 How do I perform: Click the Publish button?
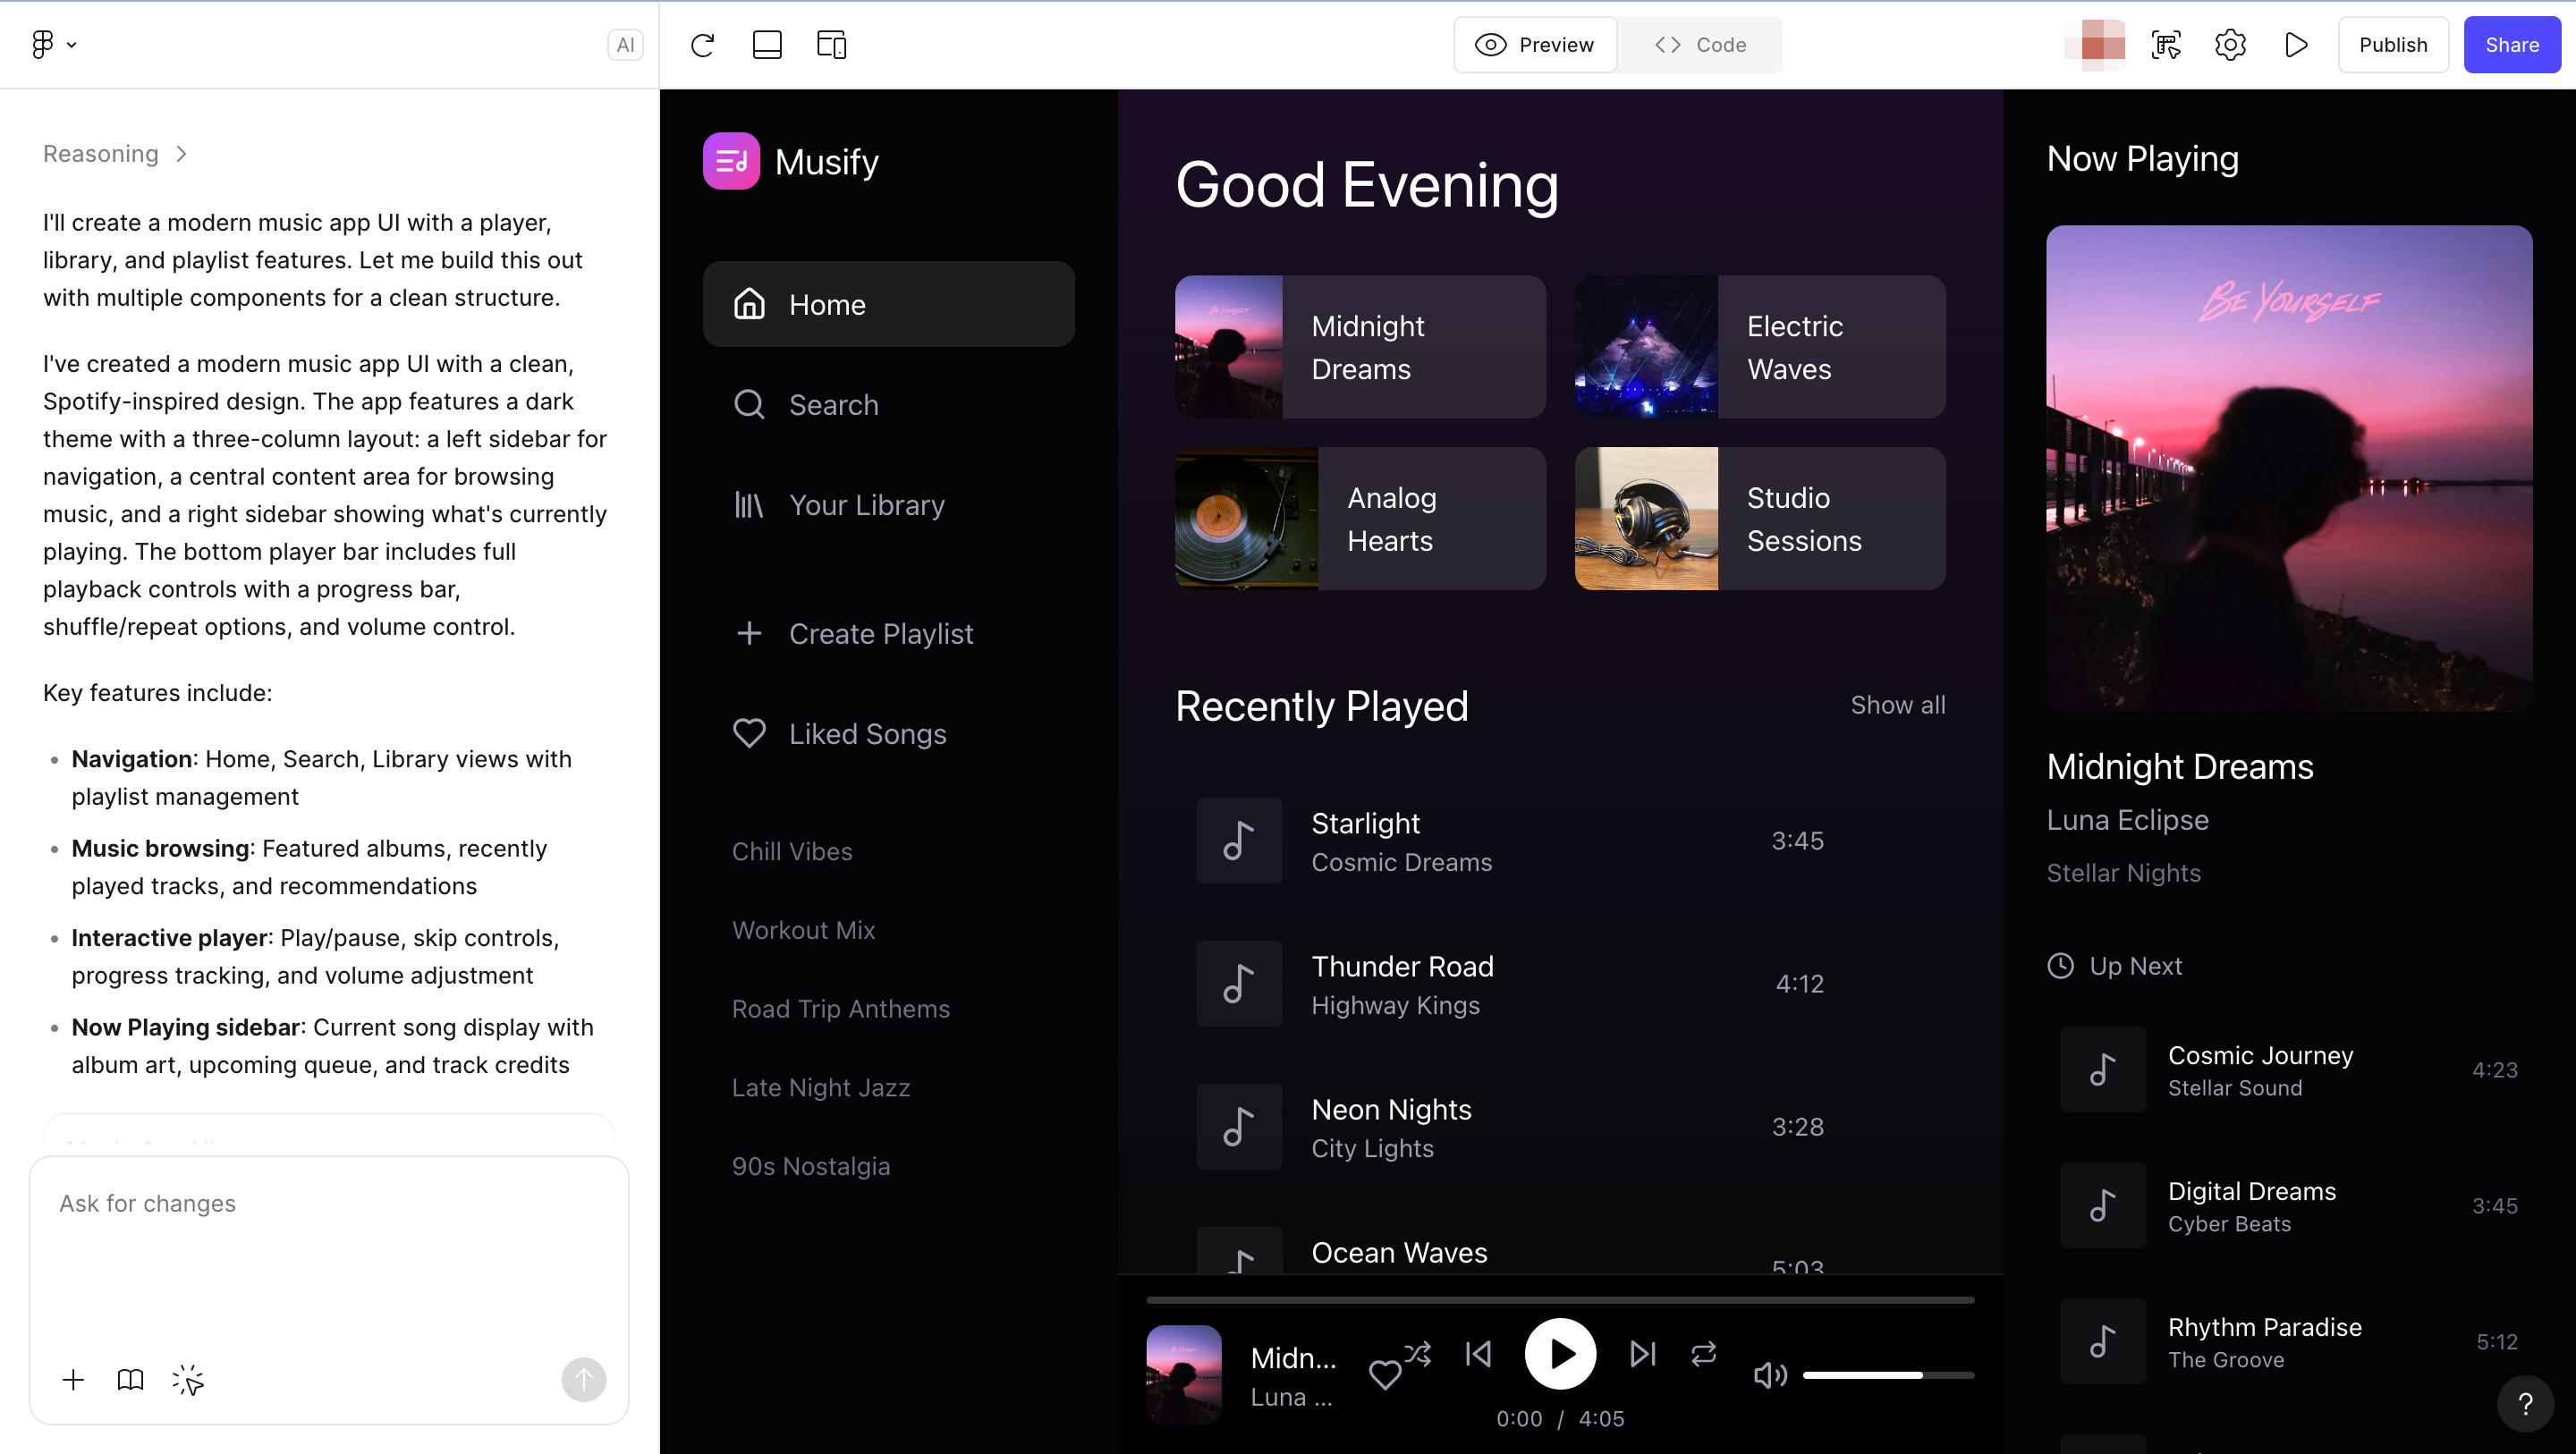[2392, 45]
